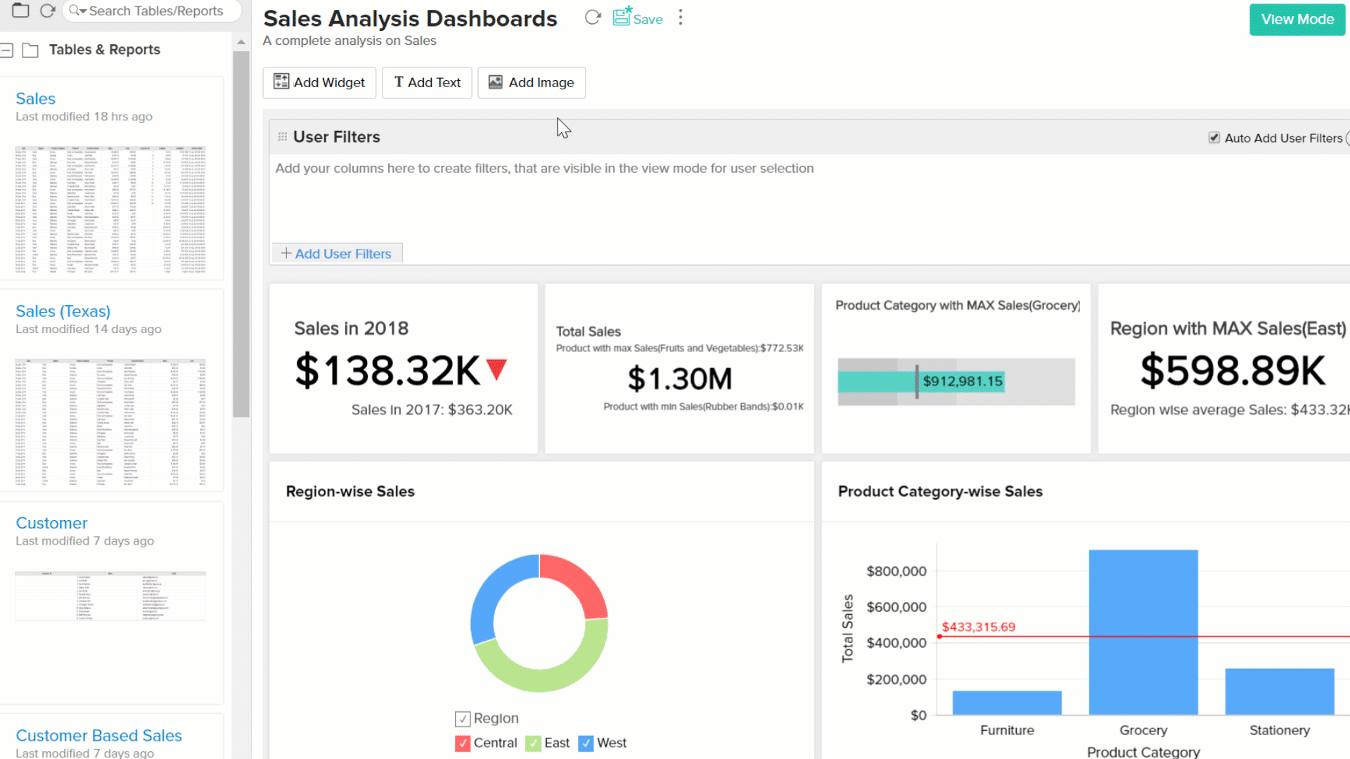Viewport: 1350px width, 759px height.
Task: Switch to View Mode
Action: pos(1297,19)
